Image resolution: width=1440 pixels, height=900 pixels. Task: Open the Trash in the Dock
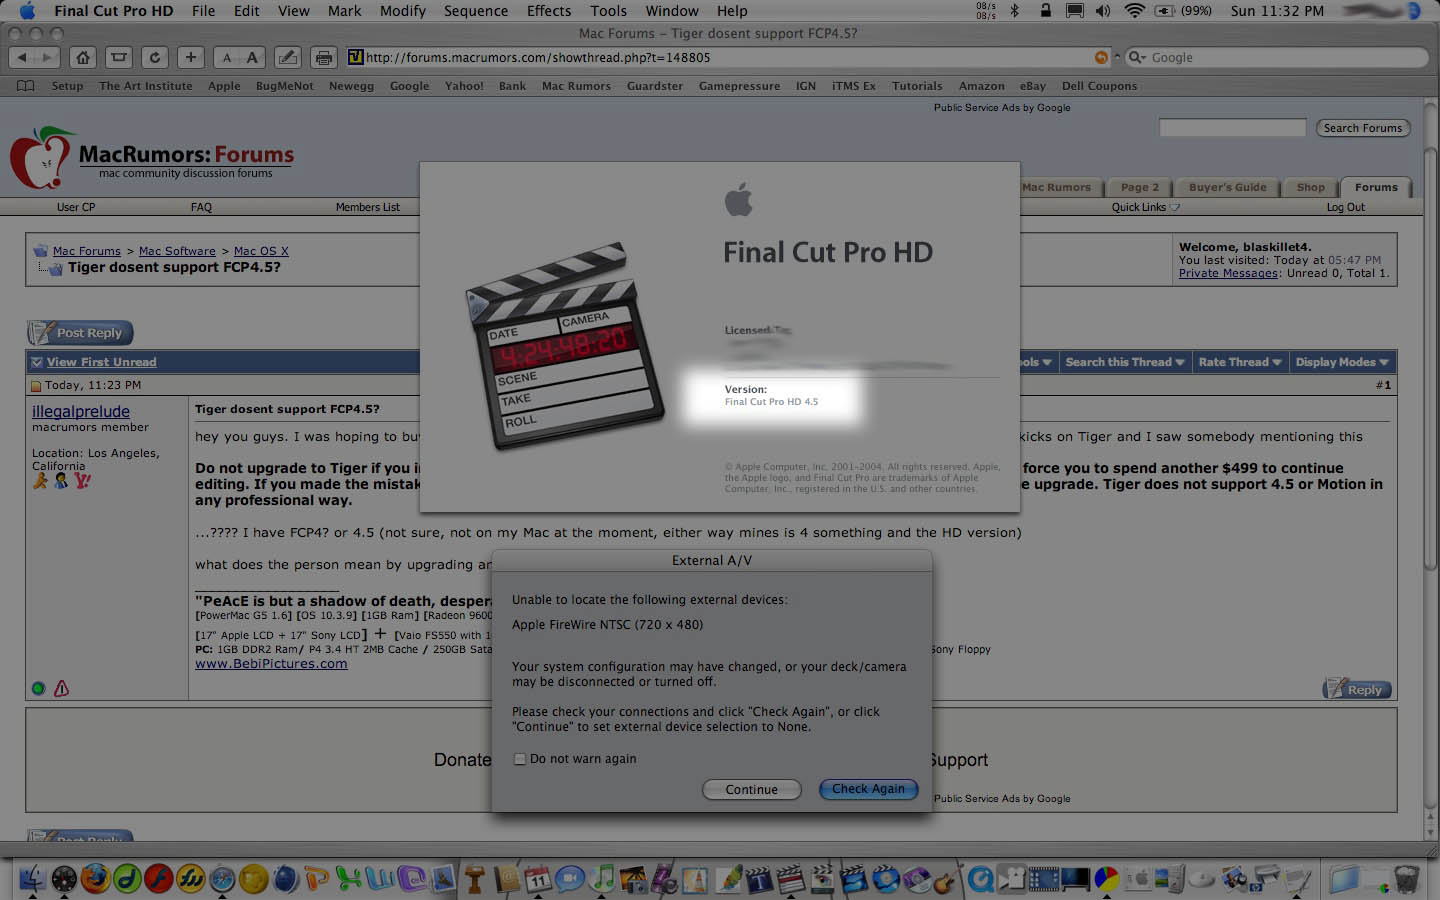pyautogui.click(x=1406, y=878)
